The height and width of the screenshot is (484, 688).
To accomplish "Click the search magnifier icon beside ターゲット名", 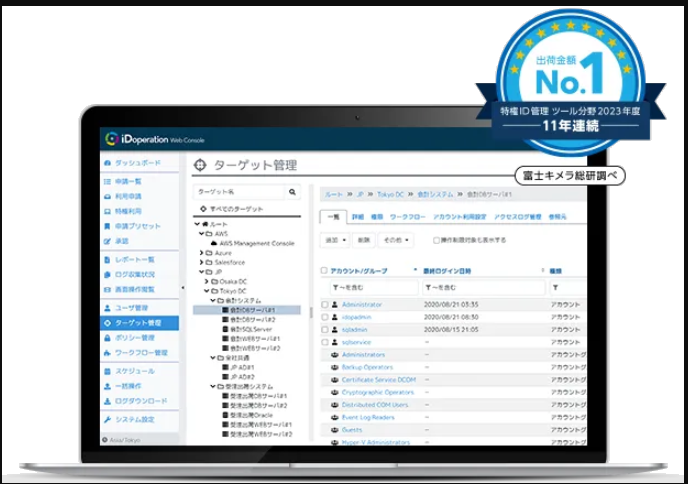I will 292,191.
